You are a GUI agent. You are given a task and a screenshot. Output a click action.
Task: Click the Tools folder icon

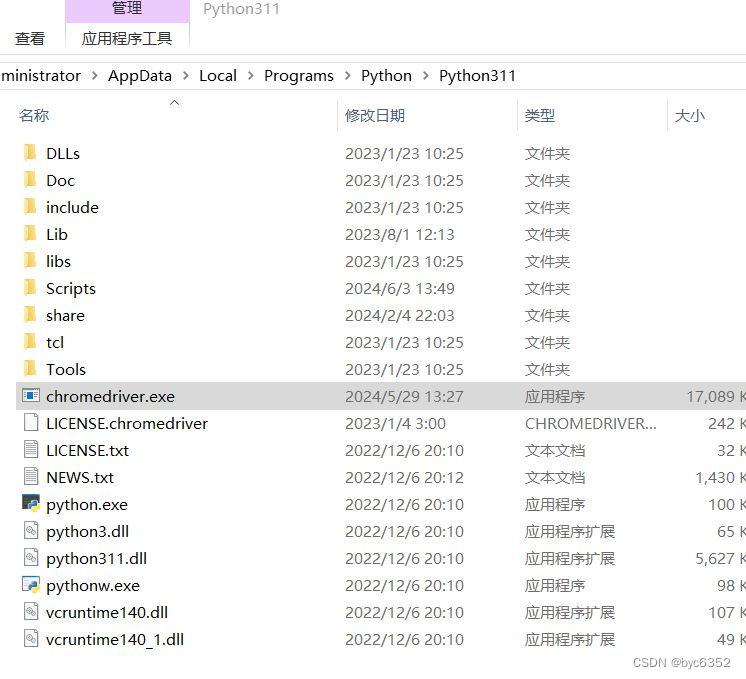click(x=30, y=369)
